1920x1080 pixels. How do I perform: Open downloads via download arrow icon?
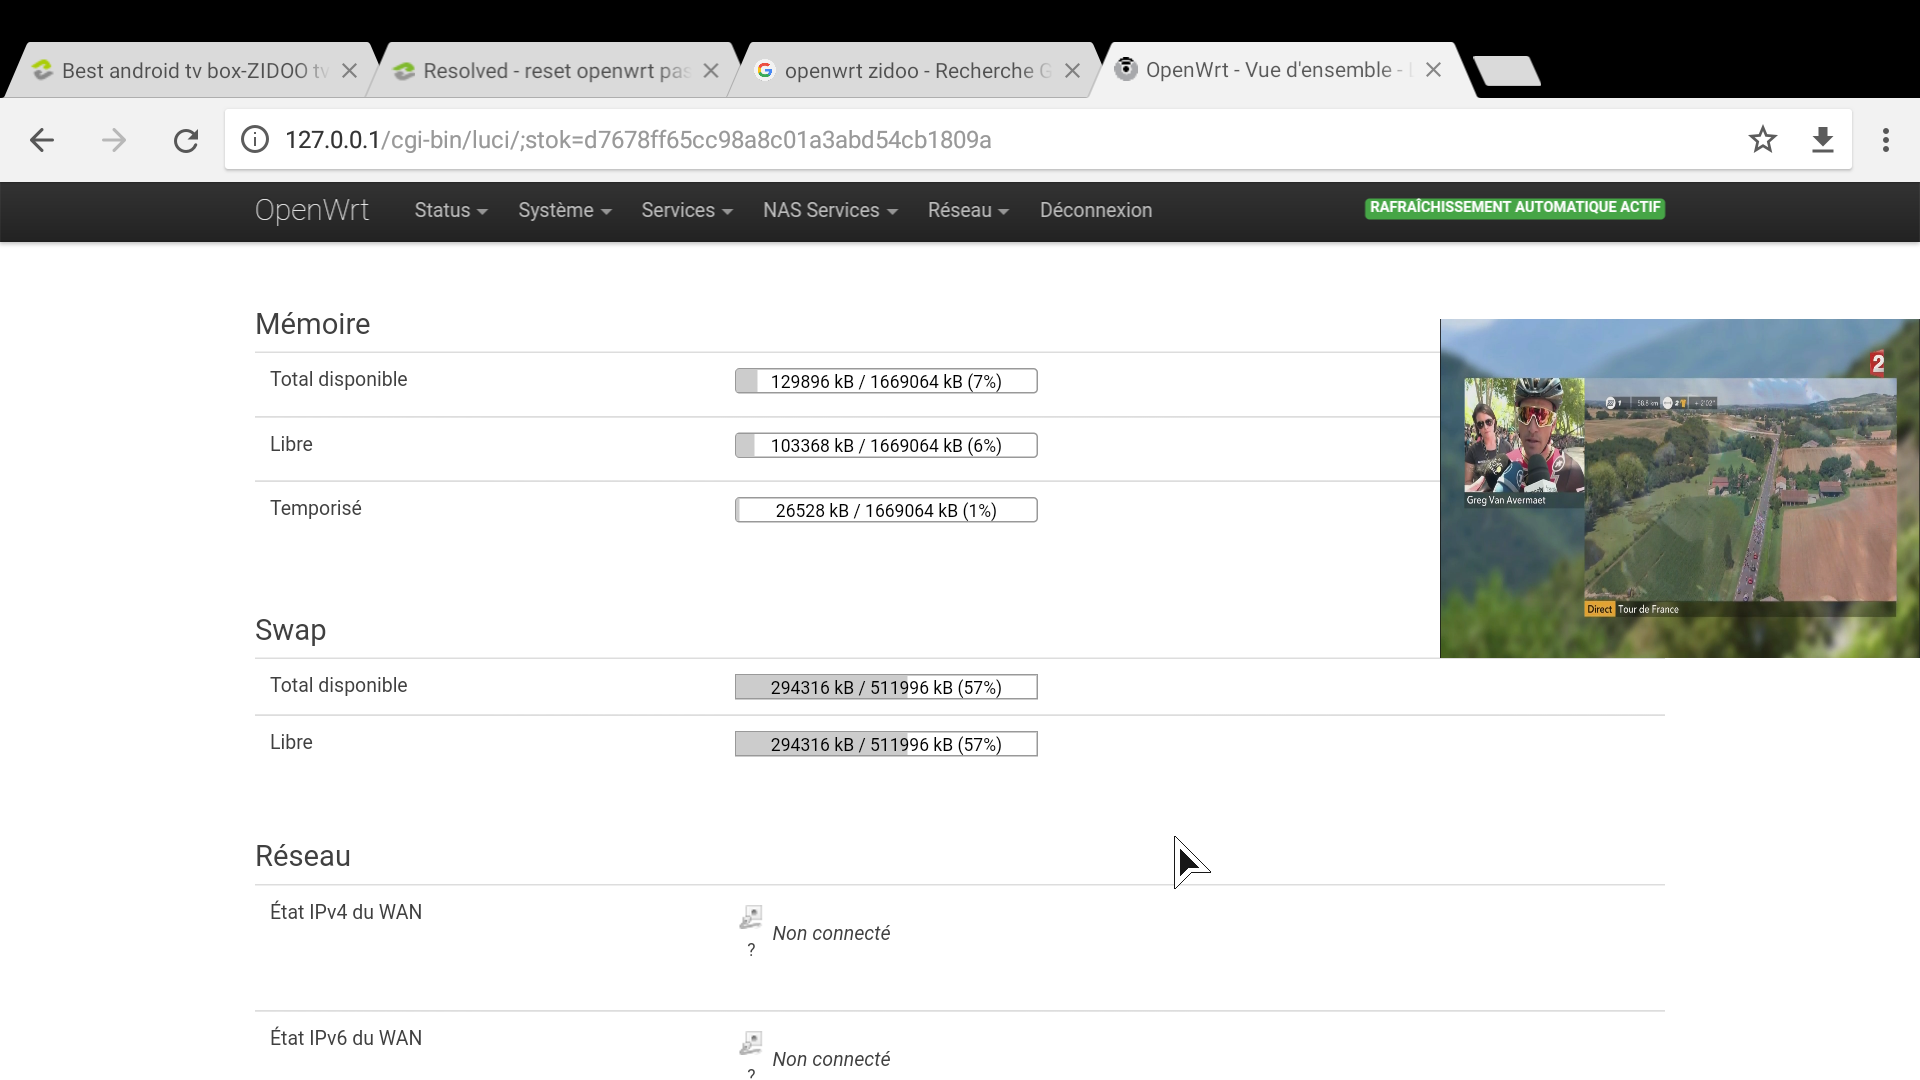(x=1822, y=140)
